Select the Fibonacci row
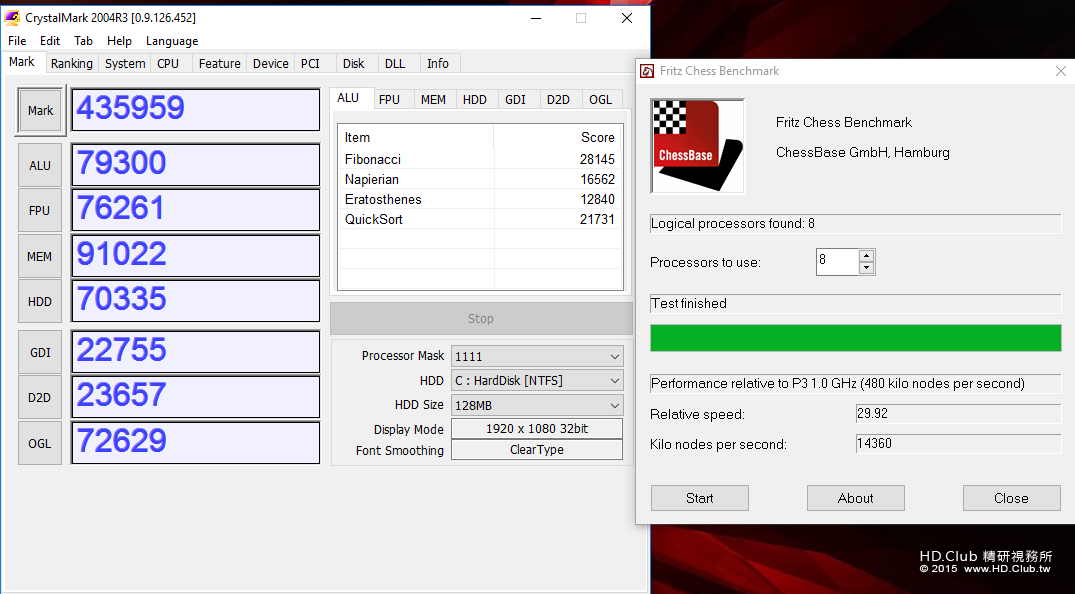 click(480, 159)
